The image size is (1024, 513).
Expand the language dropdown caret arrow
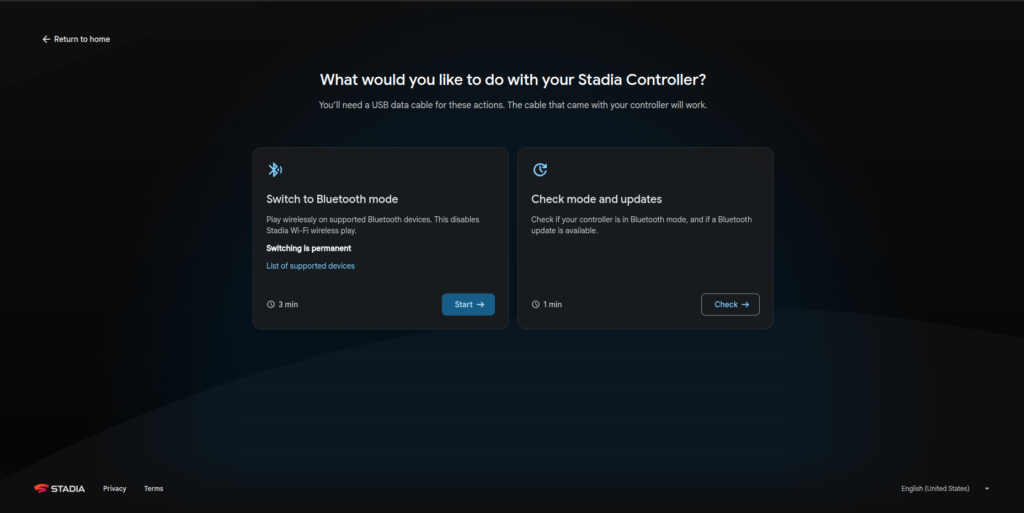pos(987,488)
